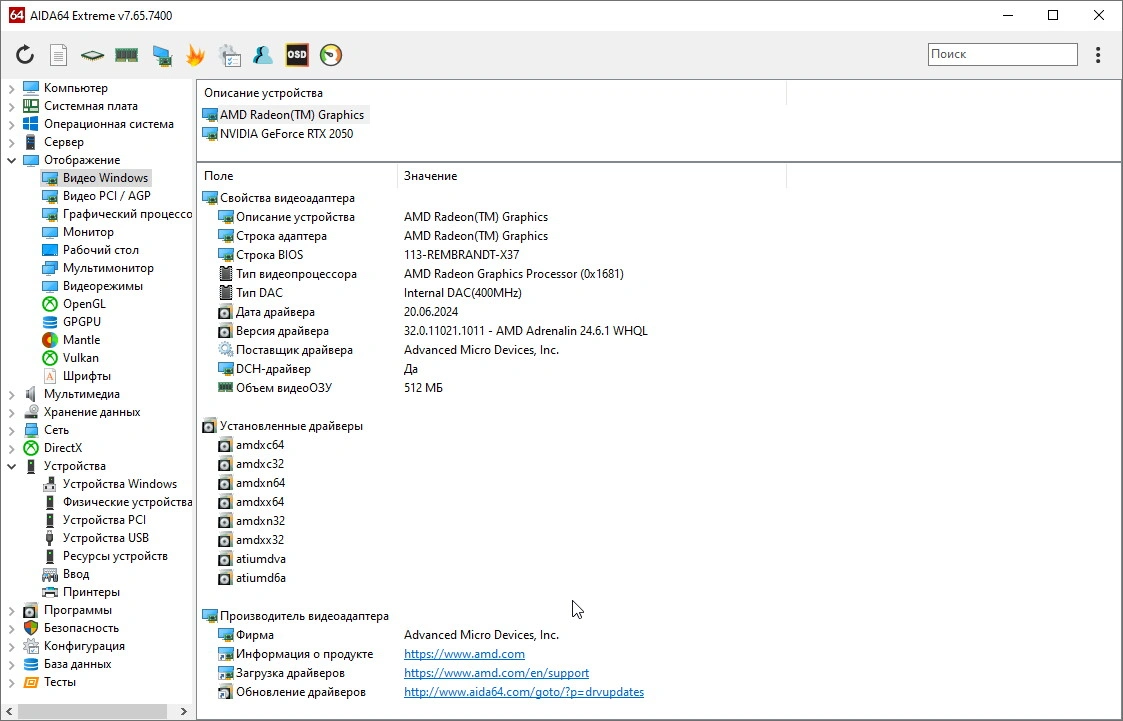The image size is (1123, 721).
Task: Launch the flame stability test icon
Action: pos(195,55)
